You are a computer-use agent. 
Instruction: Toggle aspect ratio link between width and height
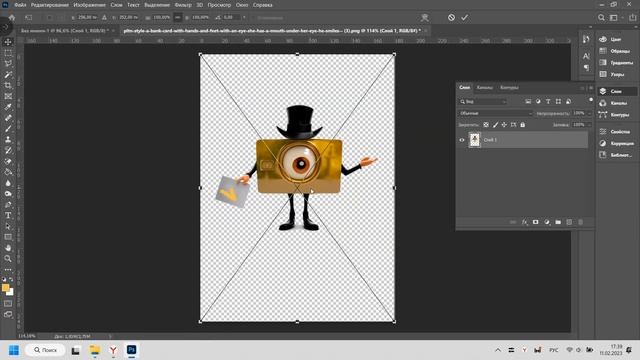[178, 18]
